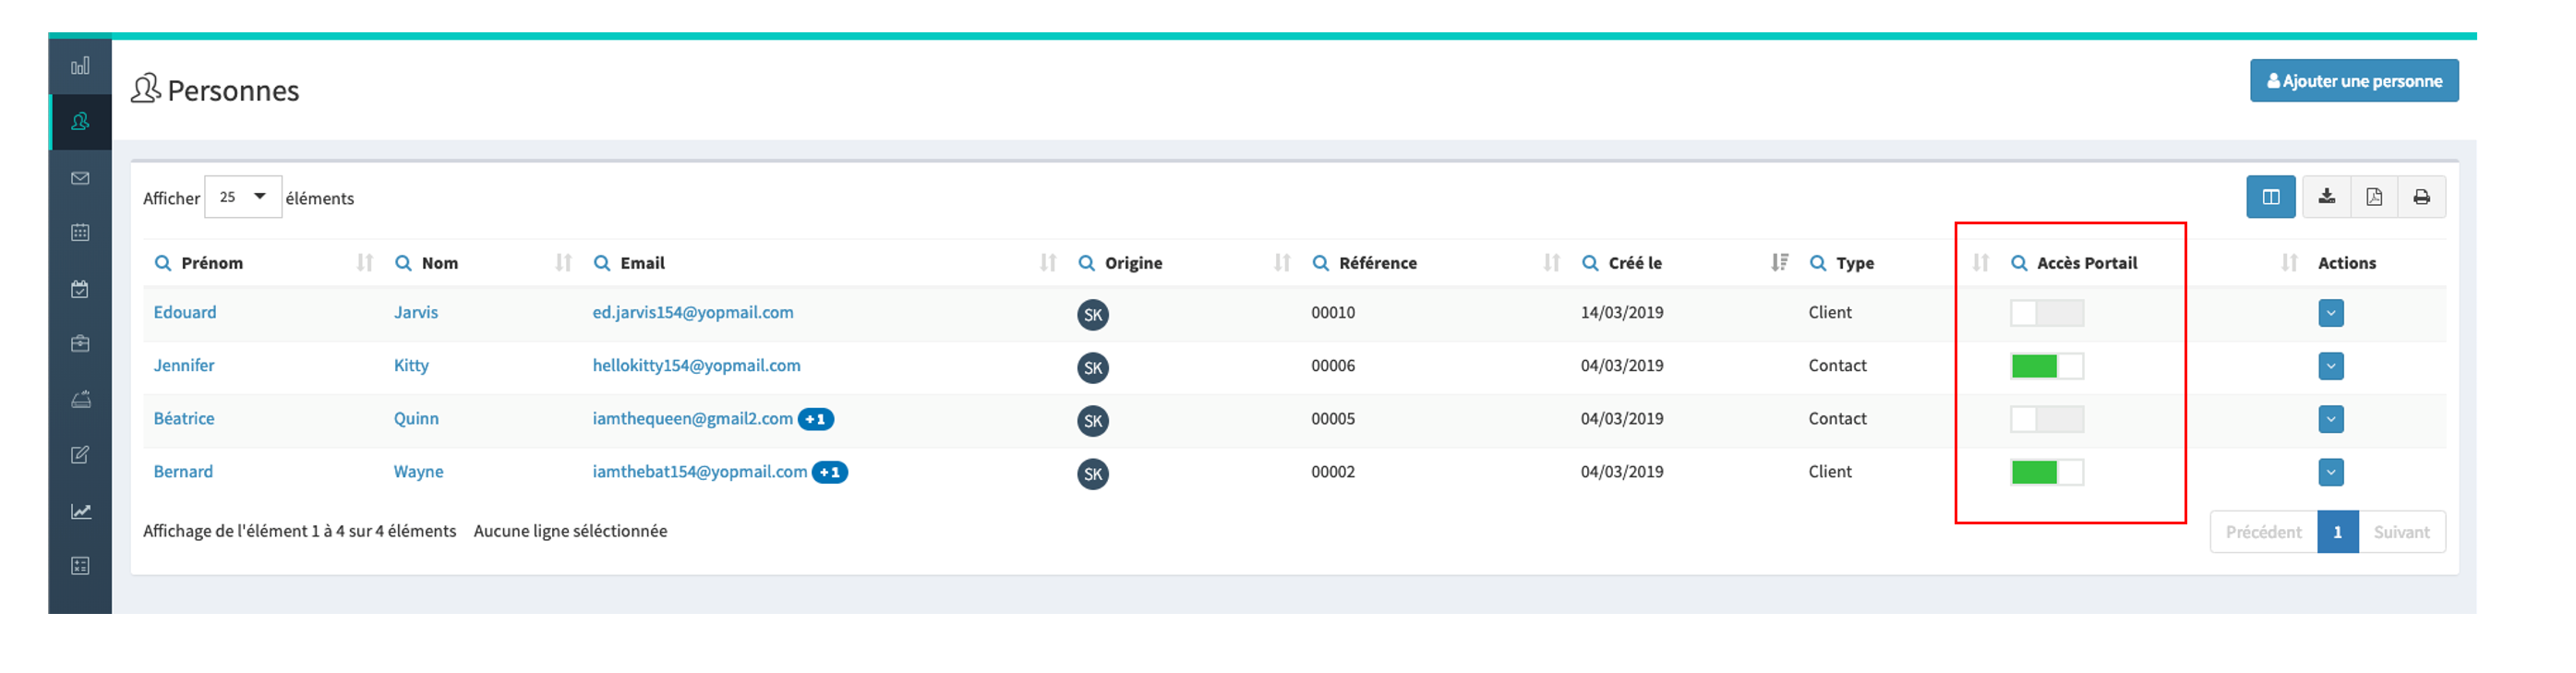Search in the Email column magnifier
The height and width of the screenshot is (673, 2576).
[x=602, y=263]
